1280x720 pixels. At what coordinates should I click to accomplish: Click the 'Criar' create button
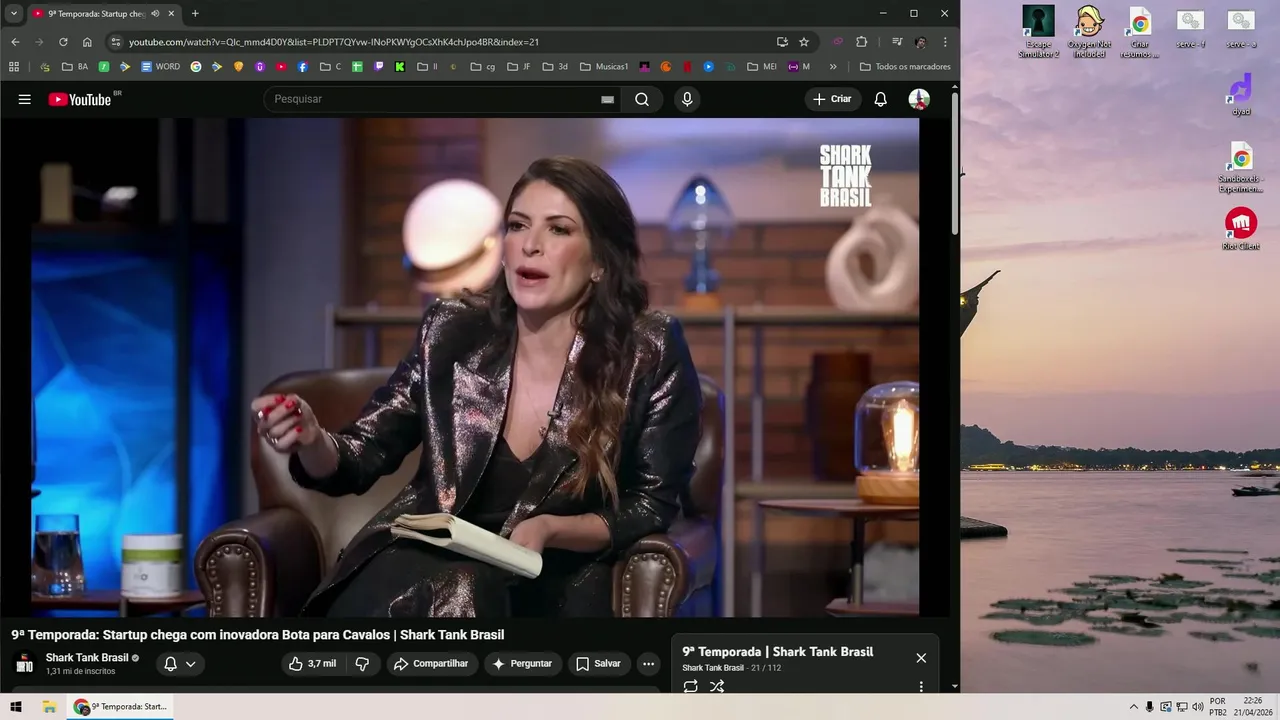tap(832, 99)
